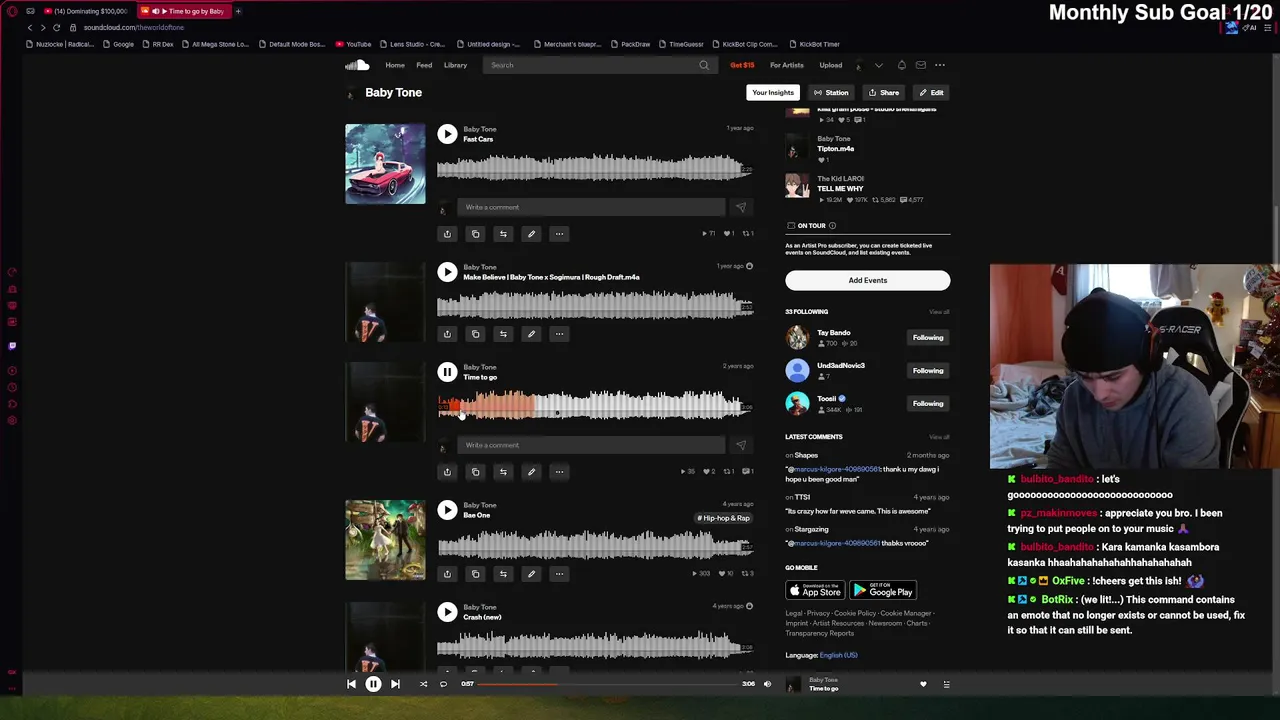Viewport: 1280px width, 720px height.
Task: Open the play queue icon
Action: pos(946,684)
